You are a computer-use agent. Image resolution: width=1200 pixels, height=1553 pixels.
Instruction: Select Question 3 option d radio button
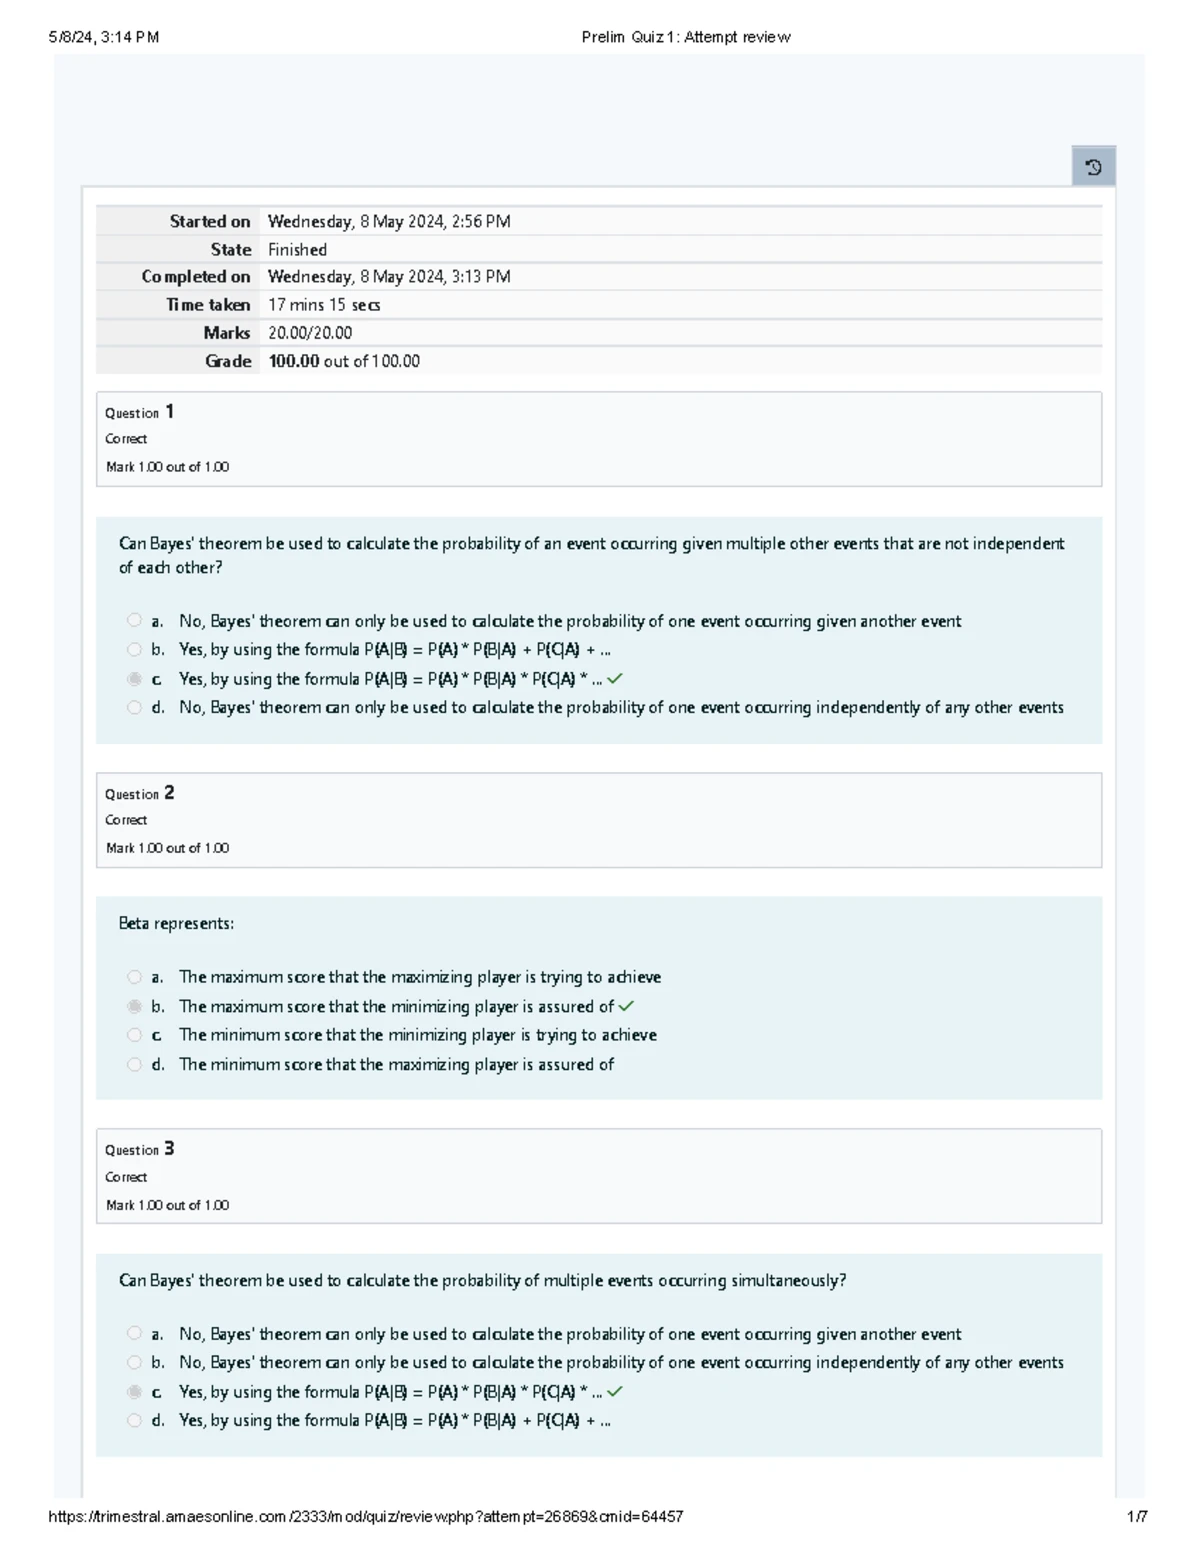[x=134, y=1421]
